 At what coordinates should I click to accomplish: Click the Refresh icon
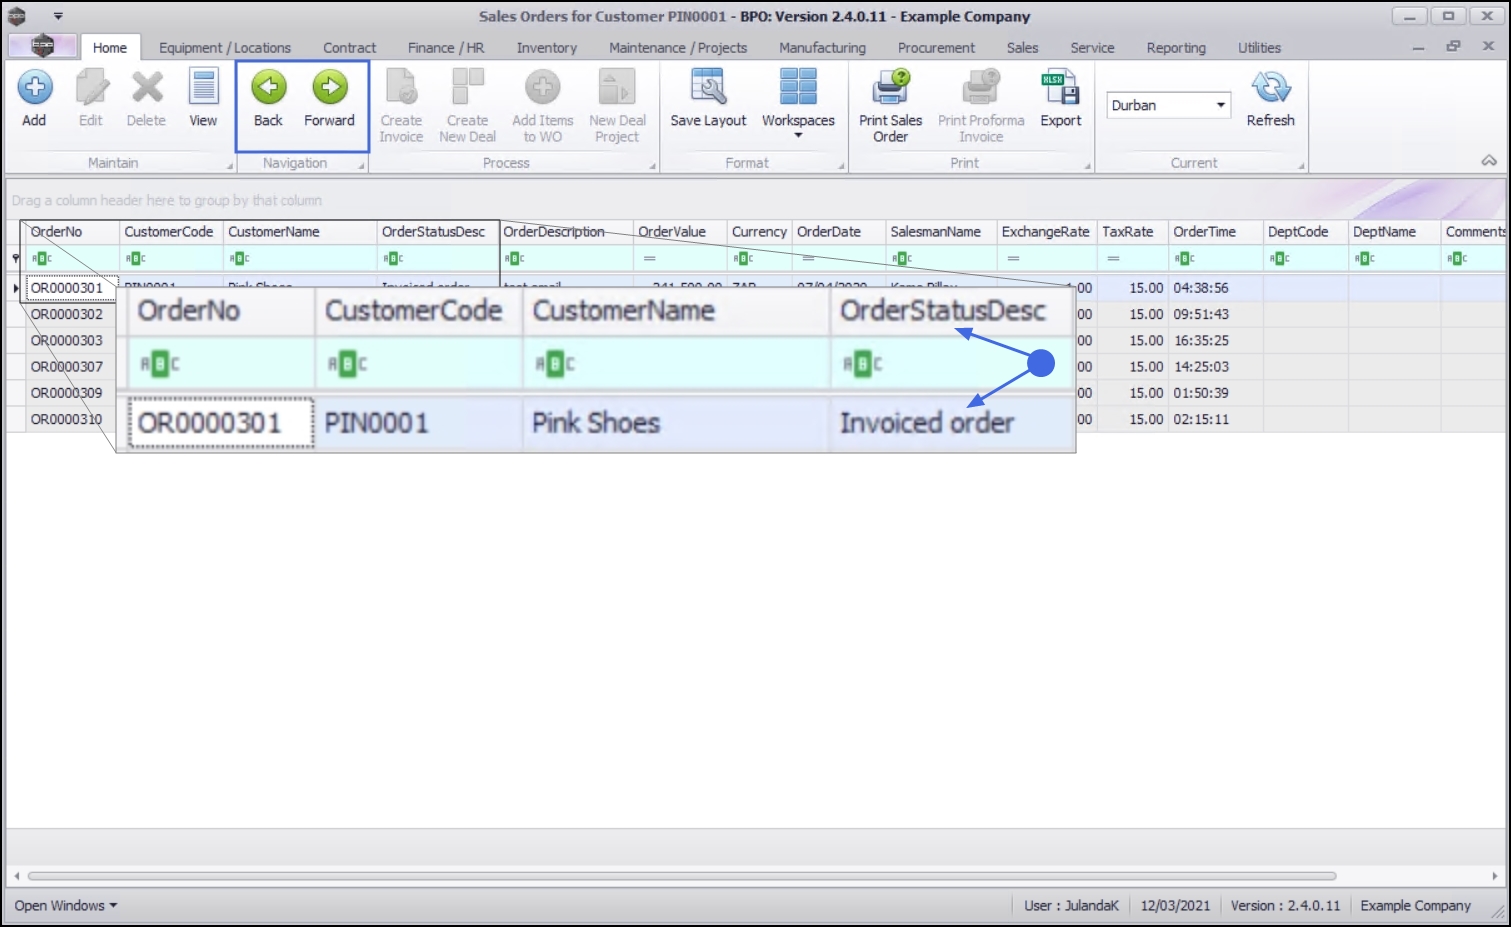pos(1271,88)
